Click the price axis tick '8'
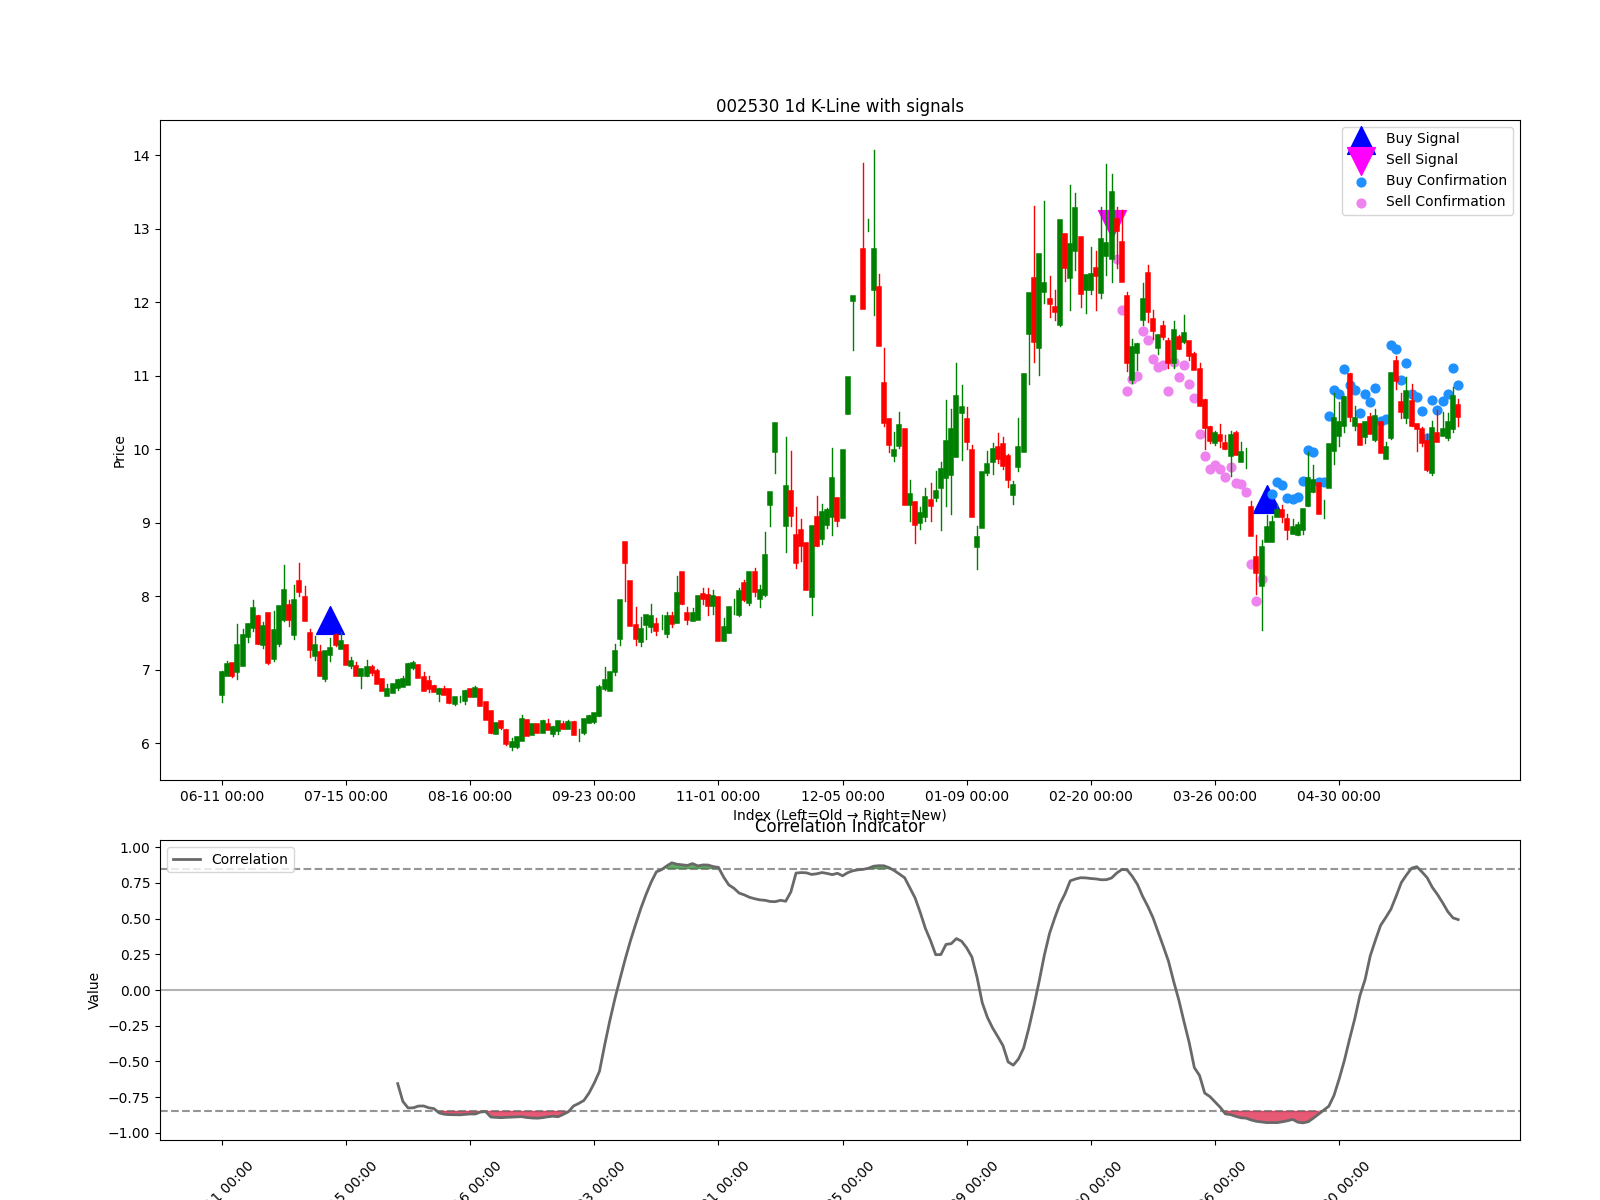 [x=145, y=597]
